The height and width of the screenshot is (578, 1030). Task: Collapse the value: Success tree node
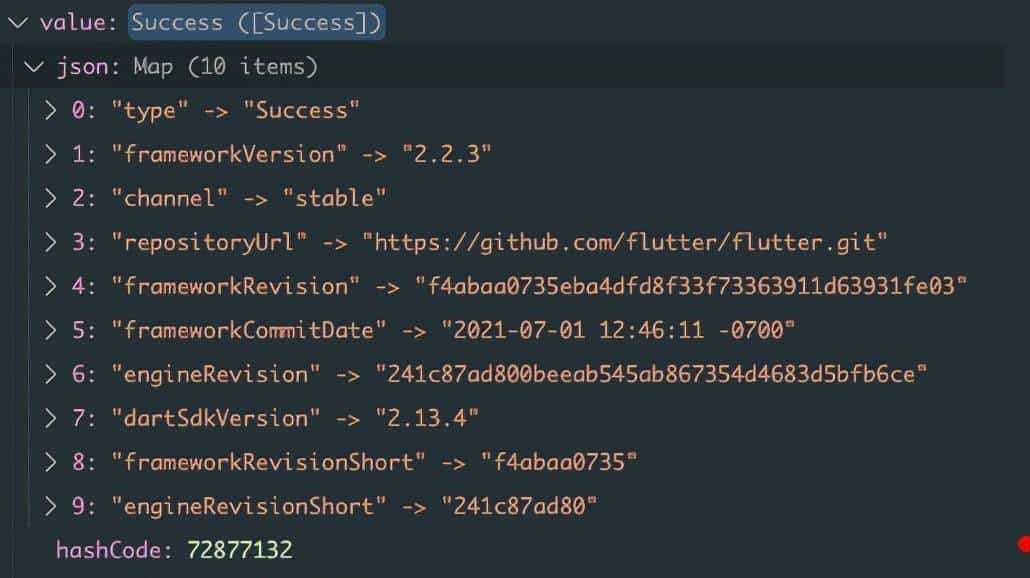click(x=17, y=22)
